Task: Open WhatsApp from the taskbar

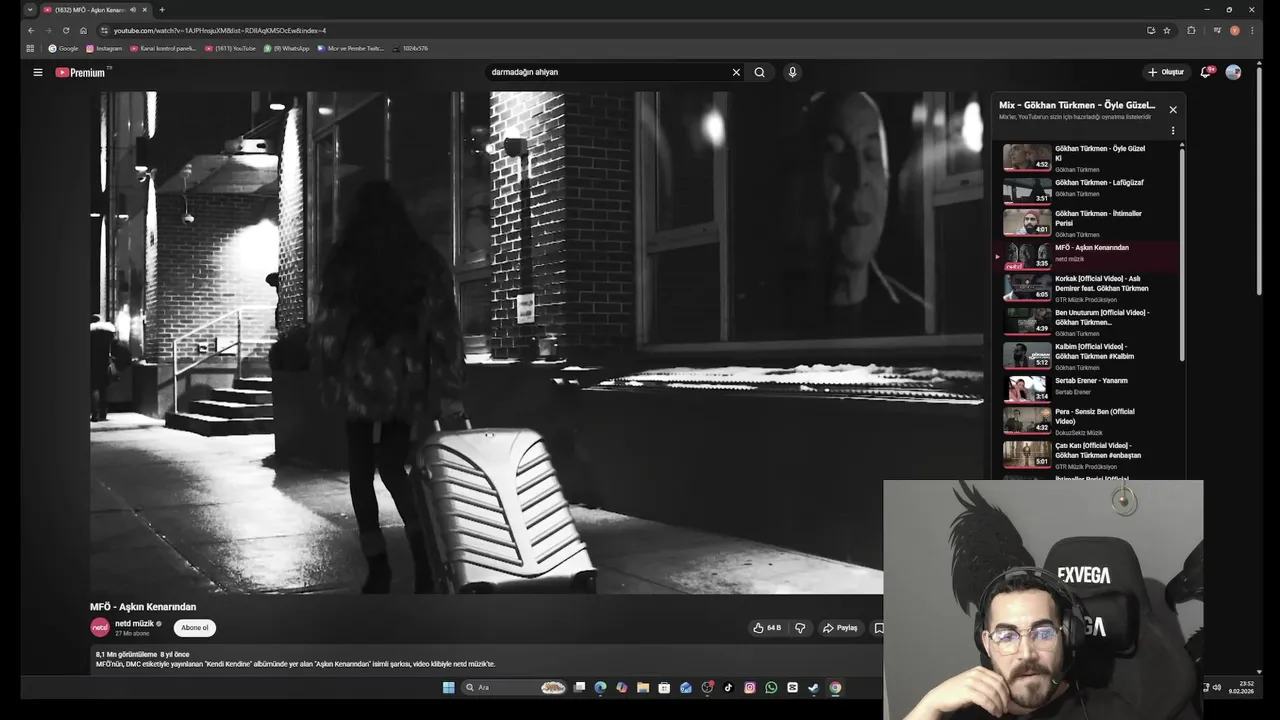Action: [771, 687]
